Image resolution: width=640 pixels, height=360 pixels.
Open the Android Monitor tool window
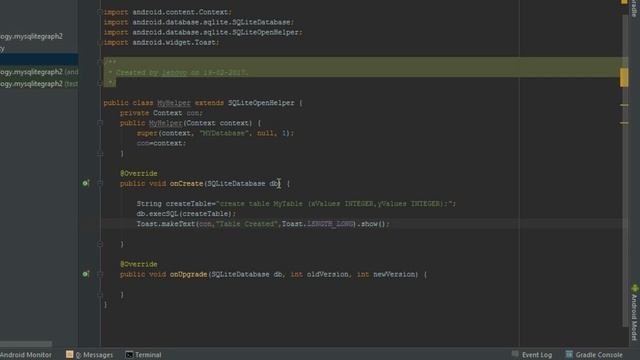coord(26,355)
